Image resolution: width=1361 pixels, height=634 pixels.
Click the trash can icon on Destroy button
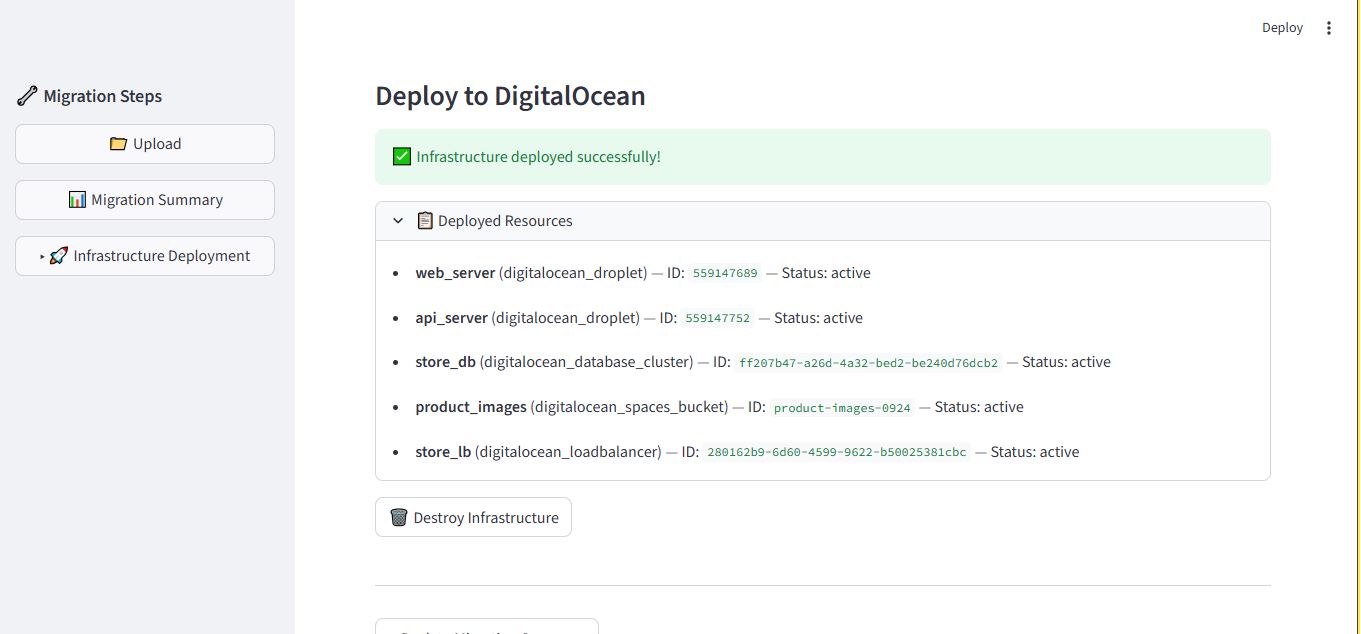click(398, 517)
